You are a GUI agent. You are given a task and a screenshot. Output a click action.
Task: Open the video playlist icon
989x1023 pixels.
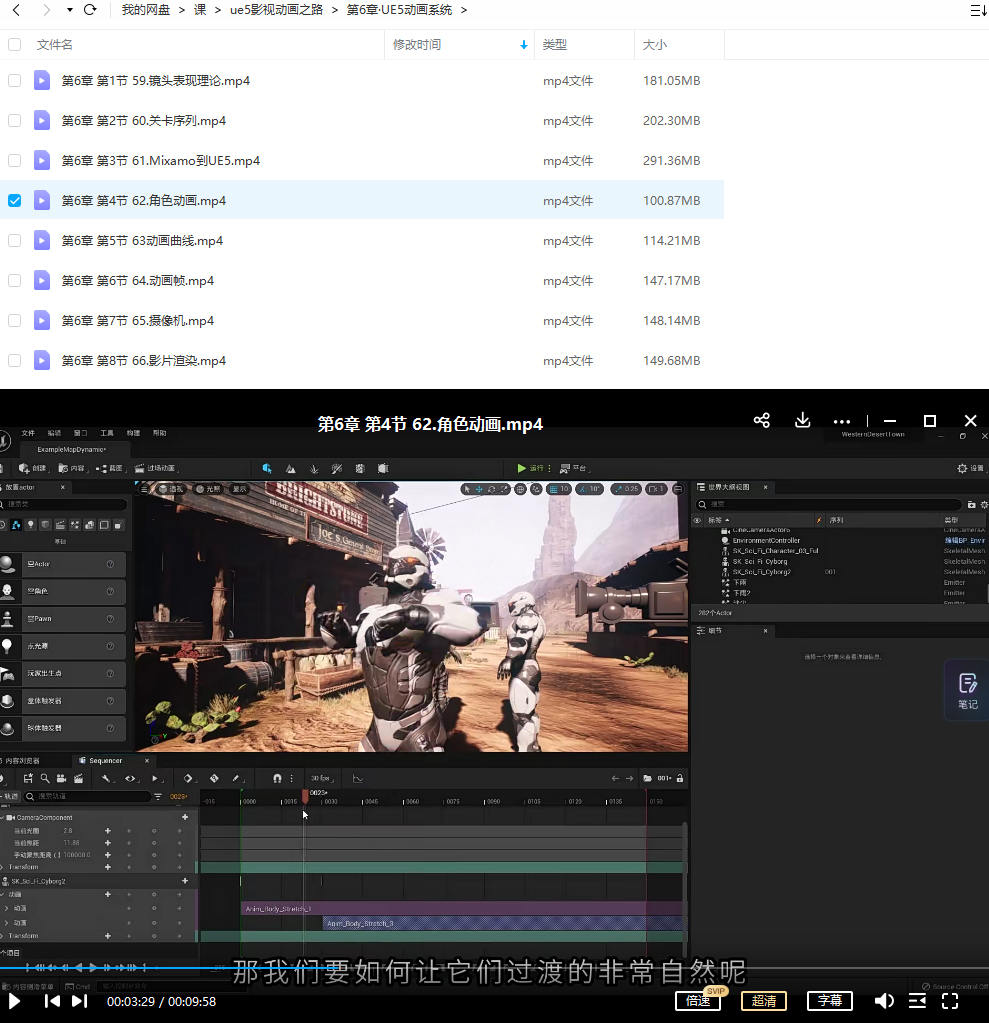tap(917, 1000)
